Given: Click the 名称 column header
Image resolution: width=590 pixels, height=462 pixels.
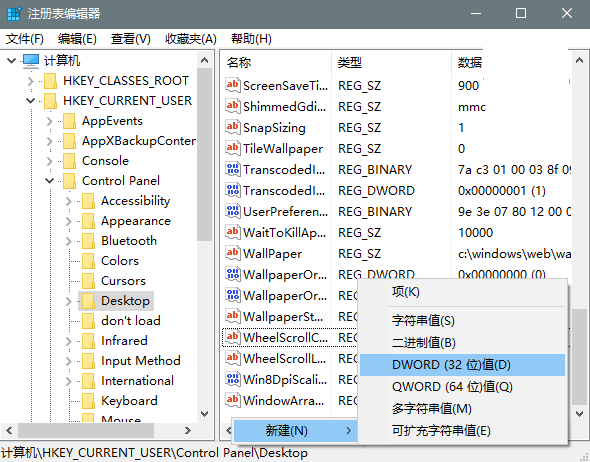Looking at the screenshot, I should pos(277,62).
